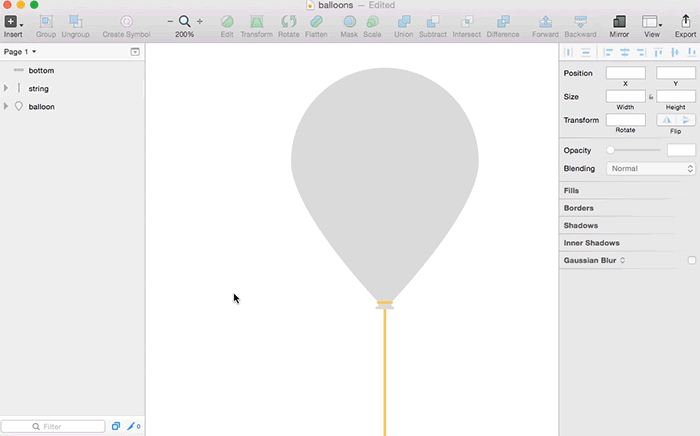Click the Opacity value field

[x=681, y=150]
